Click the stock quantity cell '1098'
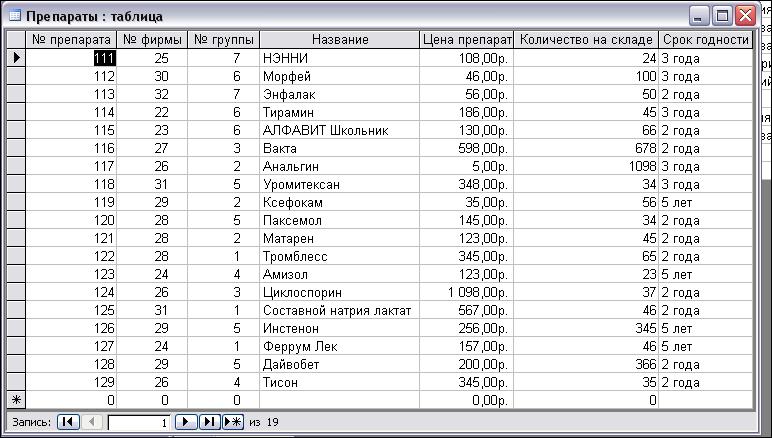This screenshot has width=772, height=438. (586, 166)
